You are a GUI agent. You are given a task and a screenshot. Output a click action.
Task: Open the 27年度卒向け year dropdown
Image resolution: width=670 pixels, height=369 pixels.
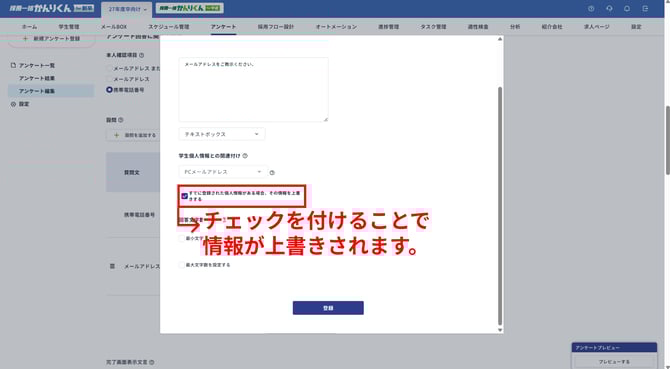pyautogui.click(x=127, y=9)
